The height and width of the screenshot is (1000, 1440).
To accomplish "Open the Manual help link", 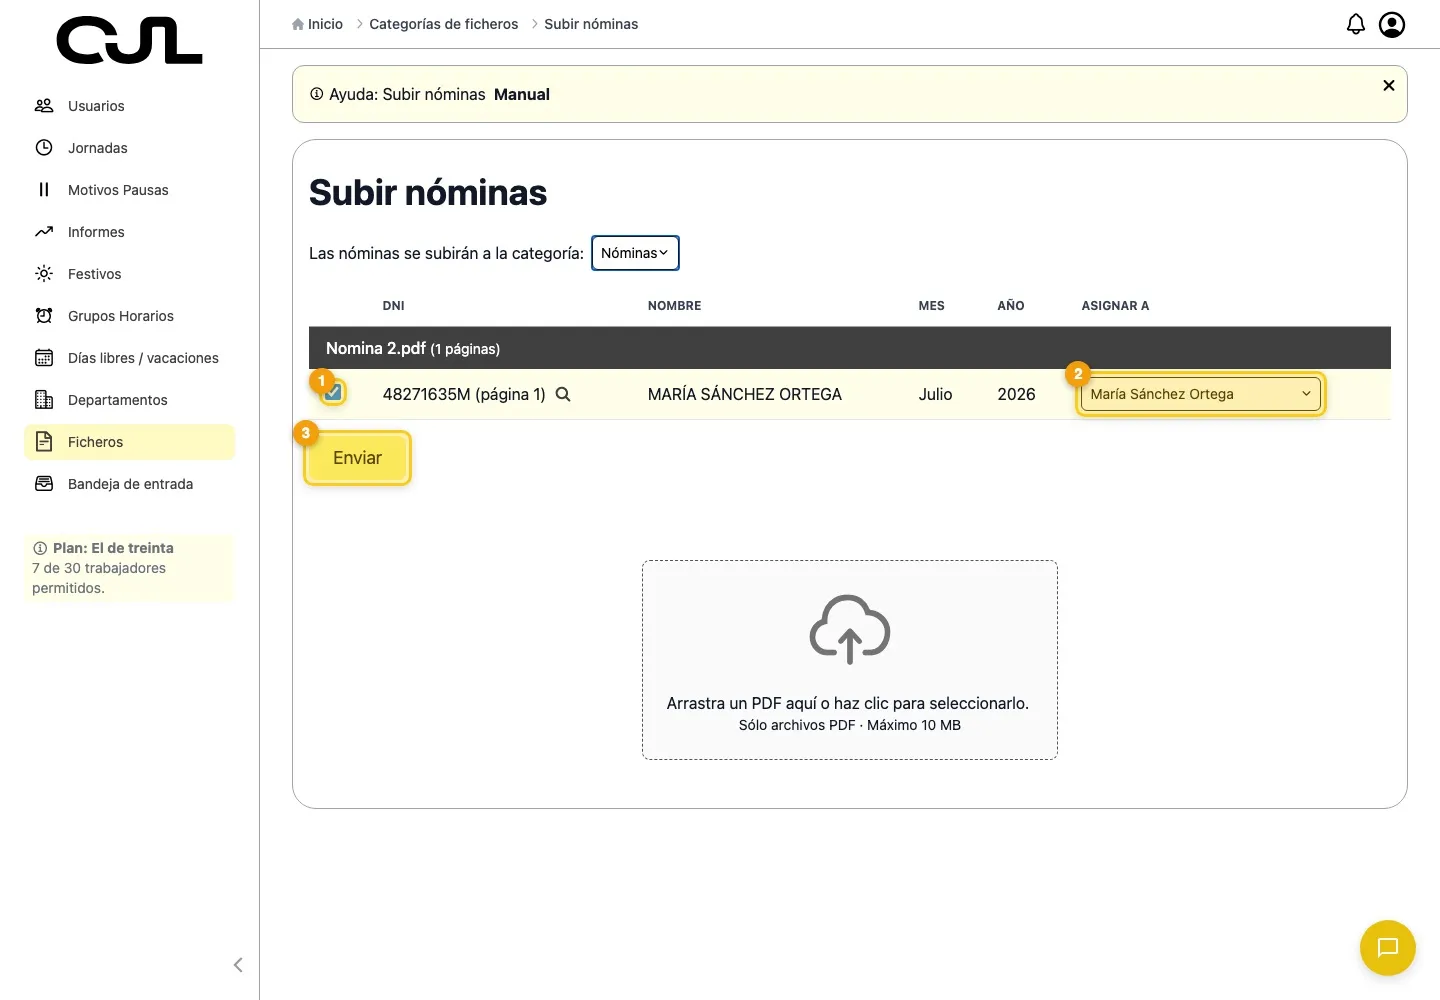I will [x=522, y=94].
